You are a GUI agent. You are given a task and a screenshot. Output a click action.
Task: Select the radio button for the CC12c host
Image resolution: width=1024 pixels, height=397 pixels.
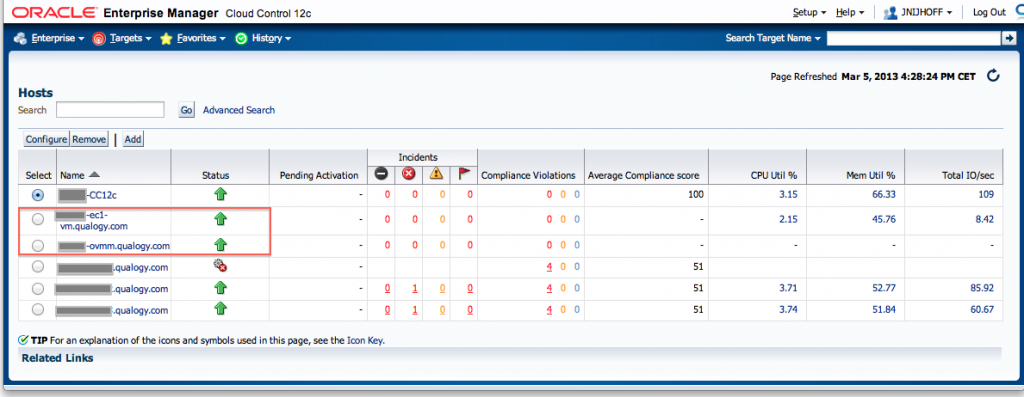pyautogui.click(x=38, y=195)
